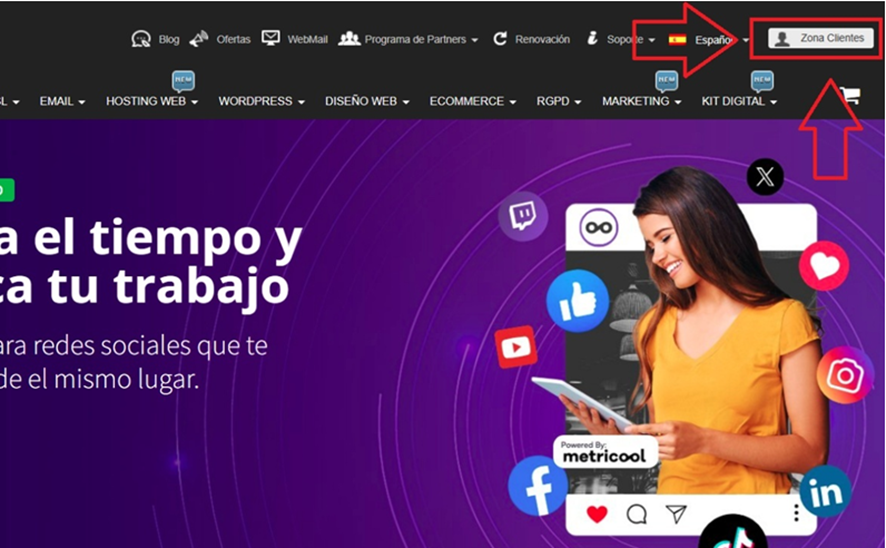Click the YouTube play icon

coord(516,347)
